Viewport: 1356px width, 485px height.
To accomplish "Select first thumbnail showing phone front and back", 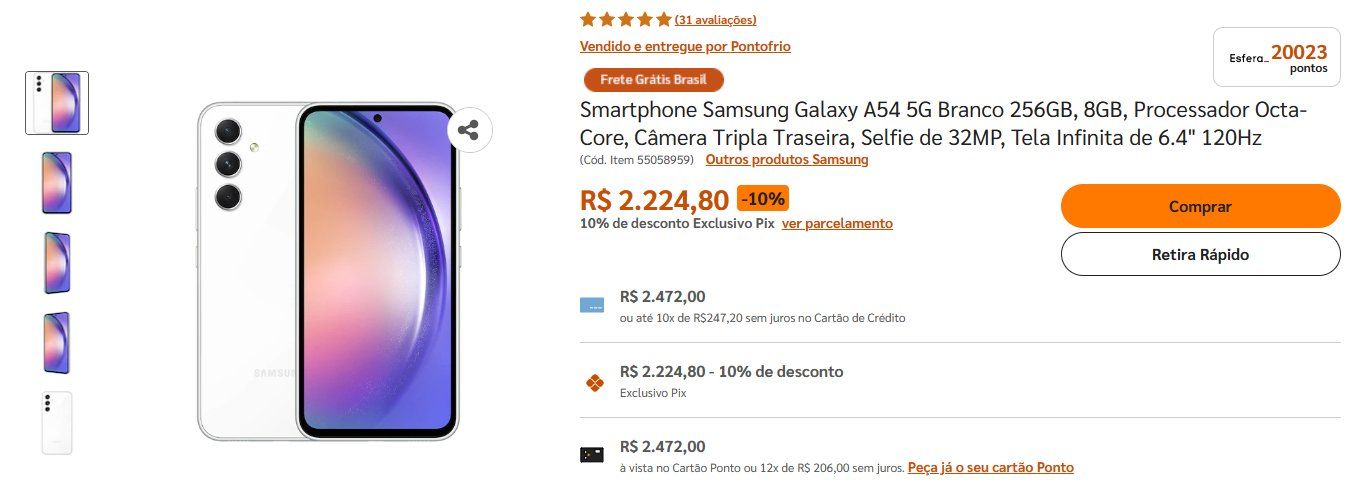I will pyautogui.click(x=57, y=103).
